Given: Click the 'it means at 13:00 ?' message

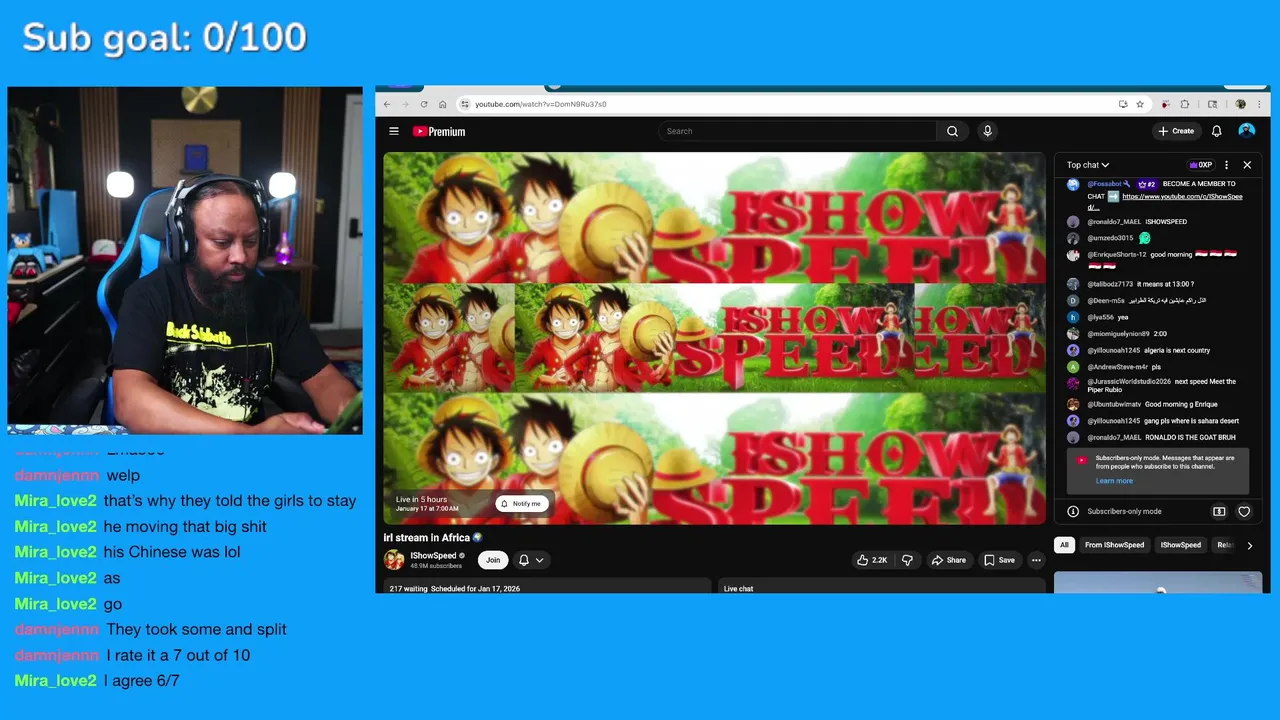Looking at the screenshot, I should click(1165, 284).
